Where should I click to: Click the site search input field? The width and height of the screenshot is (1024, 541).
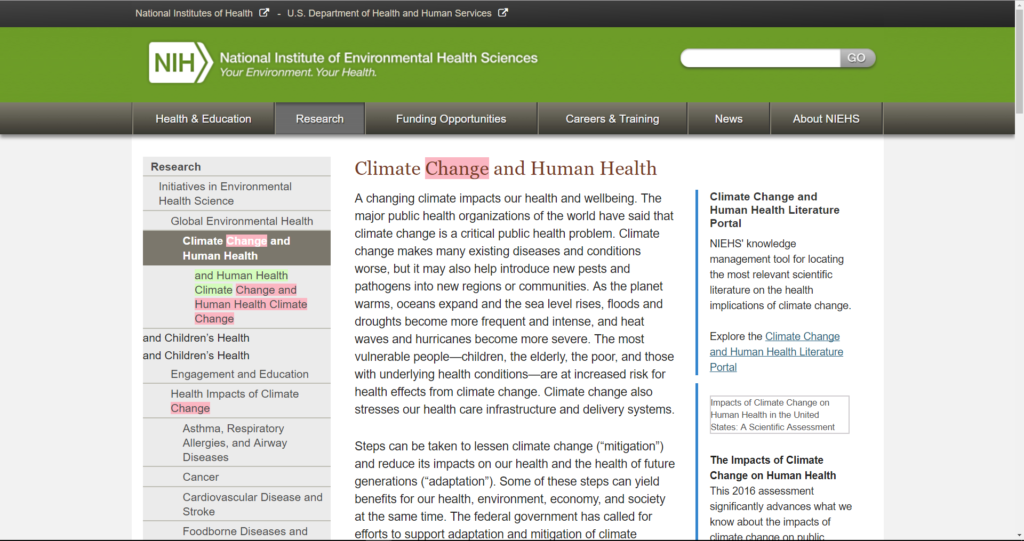click(x=760, y=58)
